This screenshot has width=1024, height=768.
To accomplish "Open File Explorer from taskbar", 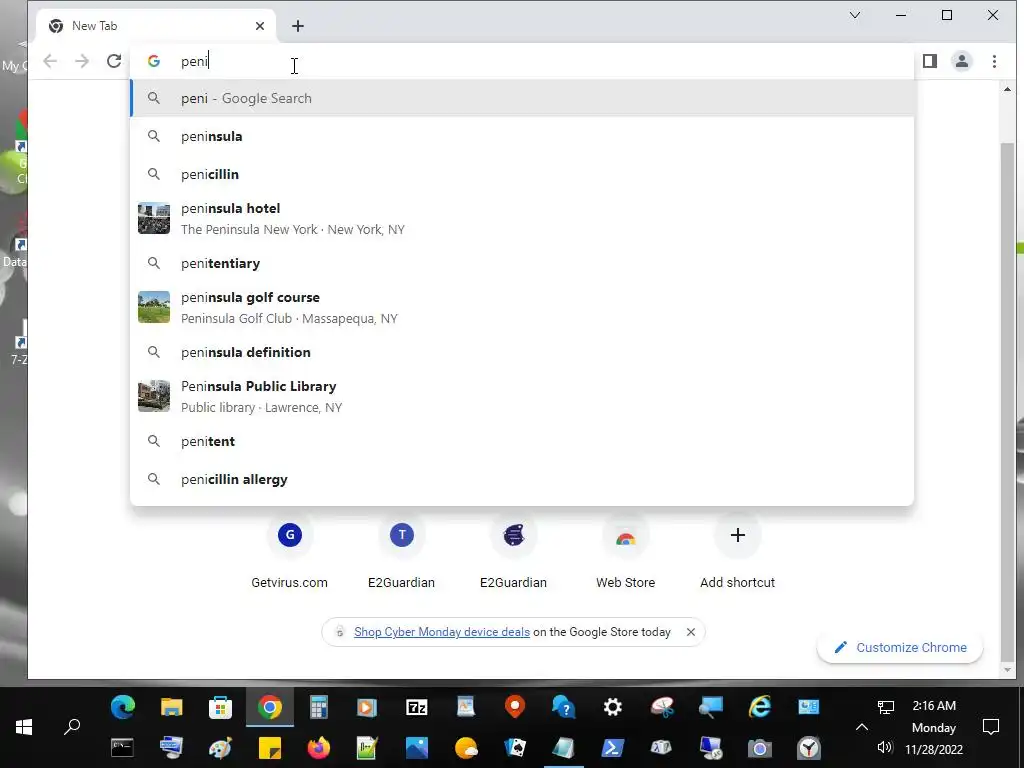I will coord(172,707).
